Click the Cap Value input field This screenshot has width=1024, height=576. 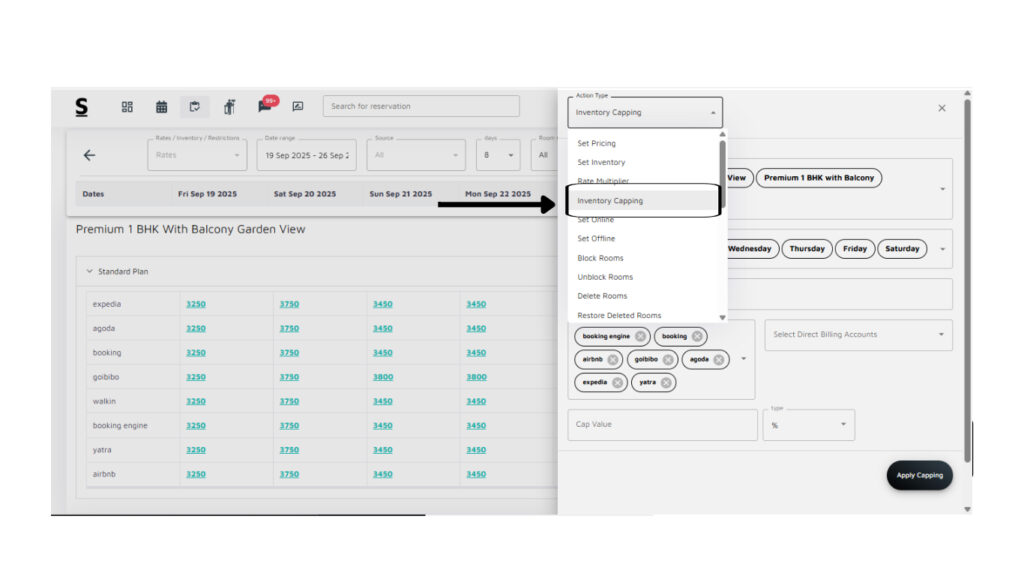pyautogui.click(x=662, y=424)
